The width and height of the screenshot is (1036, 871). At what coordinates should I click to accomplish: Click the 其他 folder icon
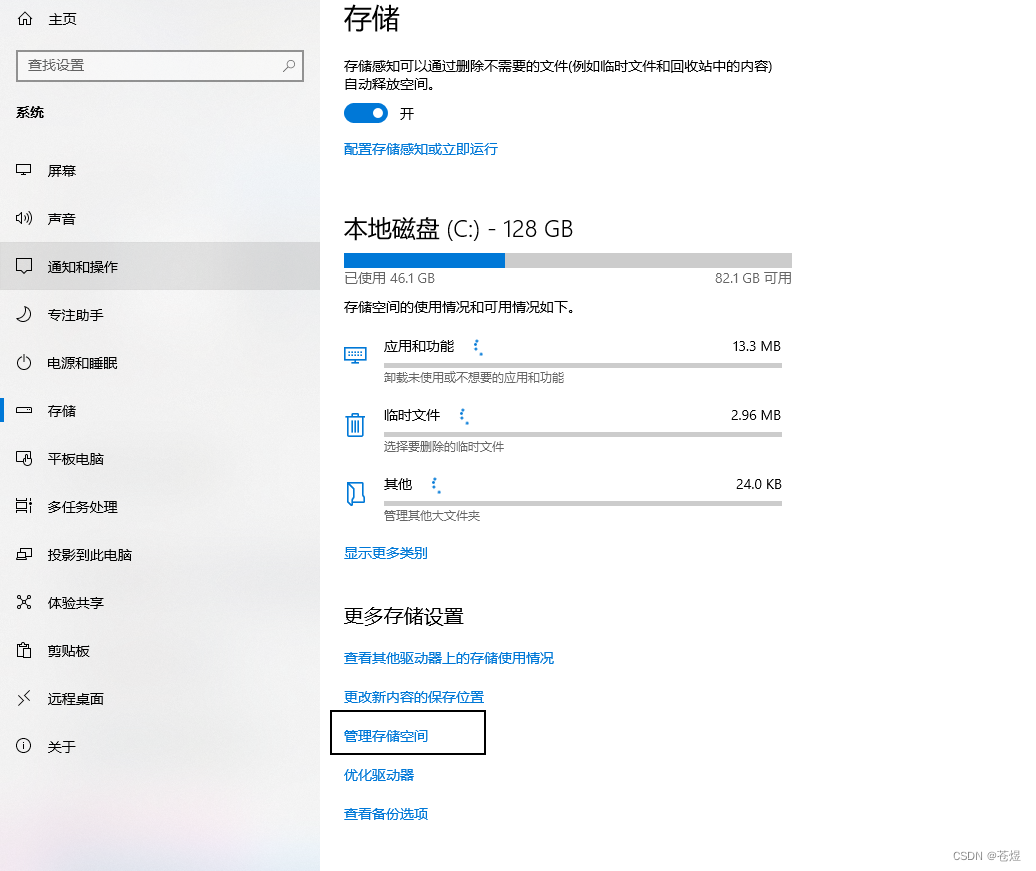(x=355, y=493)
